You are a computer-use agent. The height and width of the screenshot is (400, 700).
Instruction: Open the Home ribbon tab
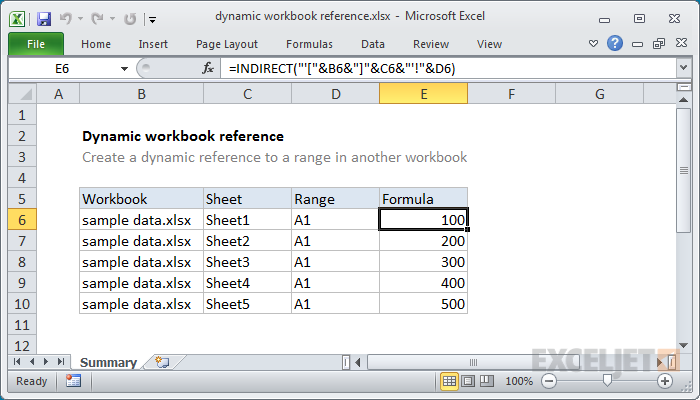click(x=96, y=44)
